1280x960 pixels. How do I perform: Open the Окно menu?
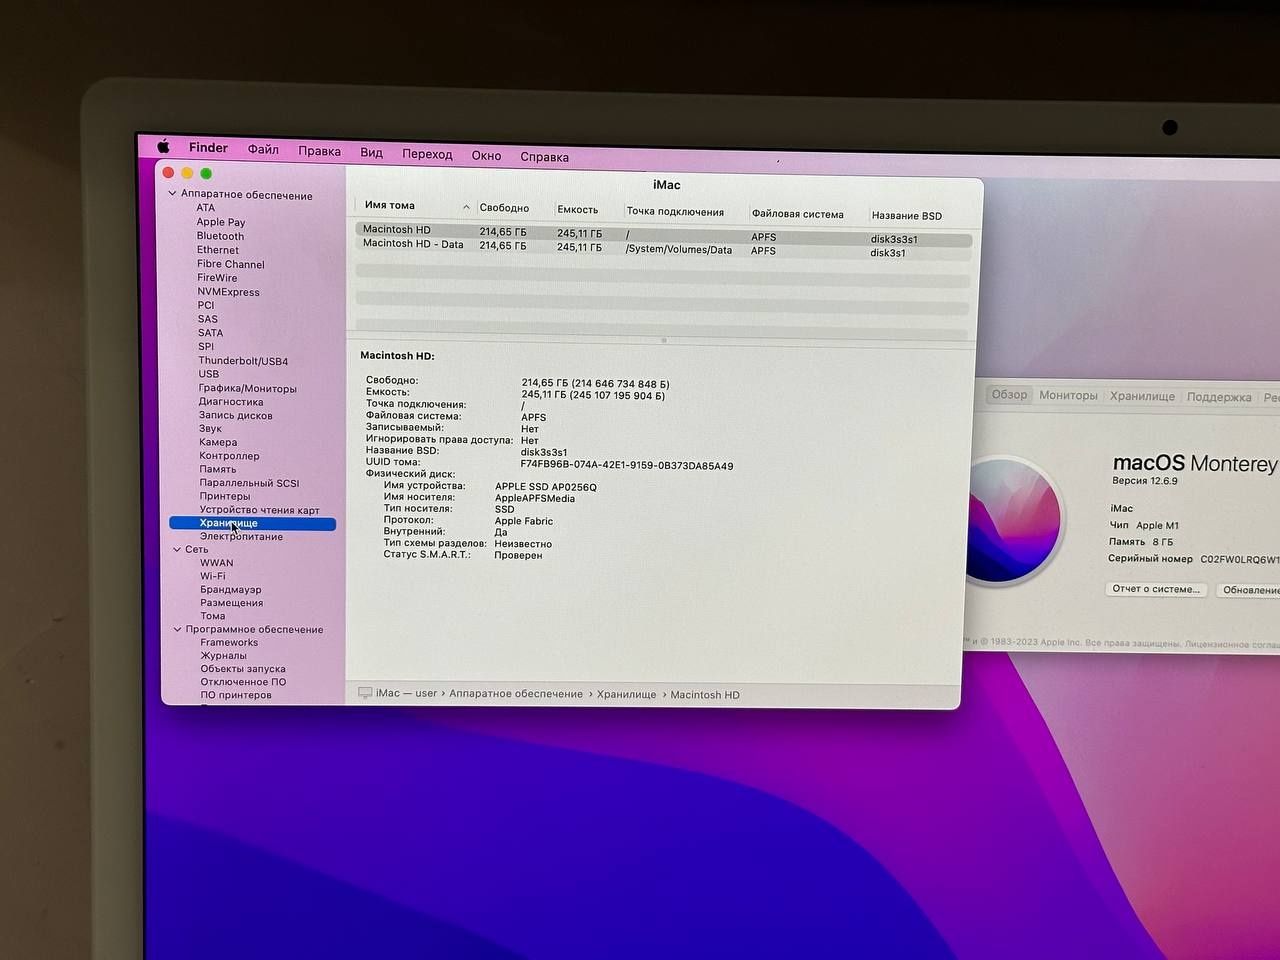[486, 155]
